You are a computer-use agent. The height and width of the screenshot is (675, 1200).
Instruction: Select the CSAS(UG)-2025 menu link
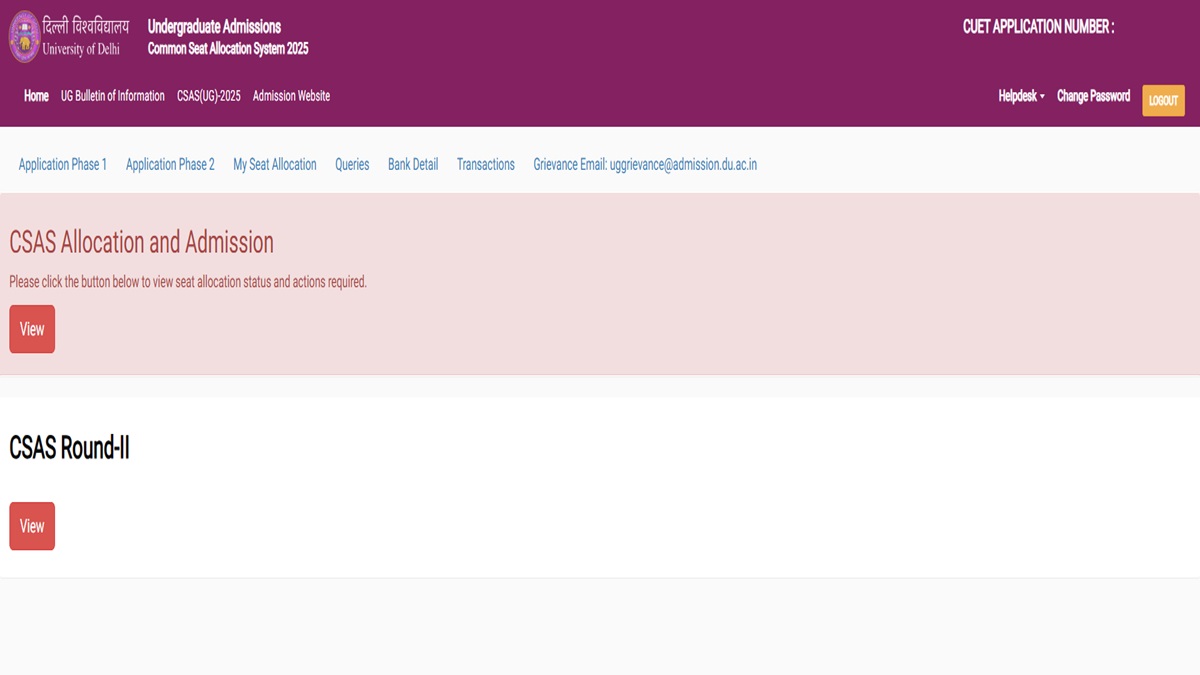pos(208,96)
